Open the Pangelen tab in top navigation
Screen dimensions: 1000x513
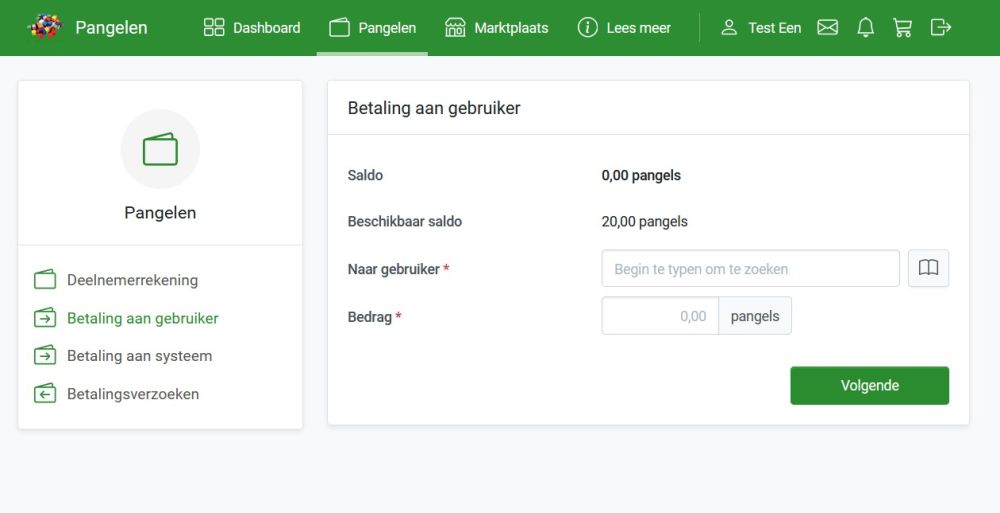[x=372, y=27]
